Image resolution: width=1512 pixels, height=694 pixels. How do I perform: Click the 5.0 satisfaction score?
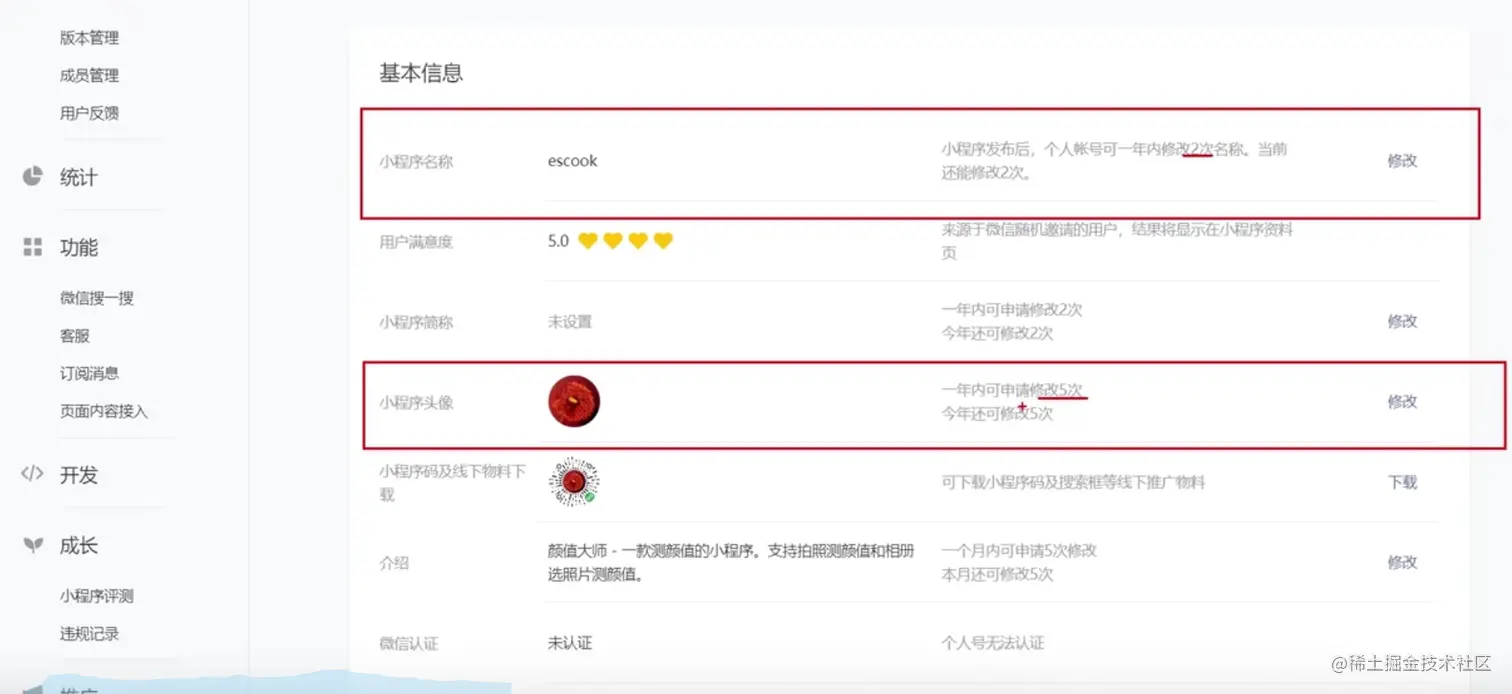558,241
